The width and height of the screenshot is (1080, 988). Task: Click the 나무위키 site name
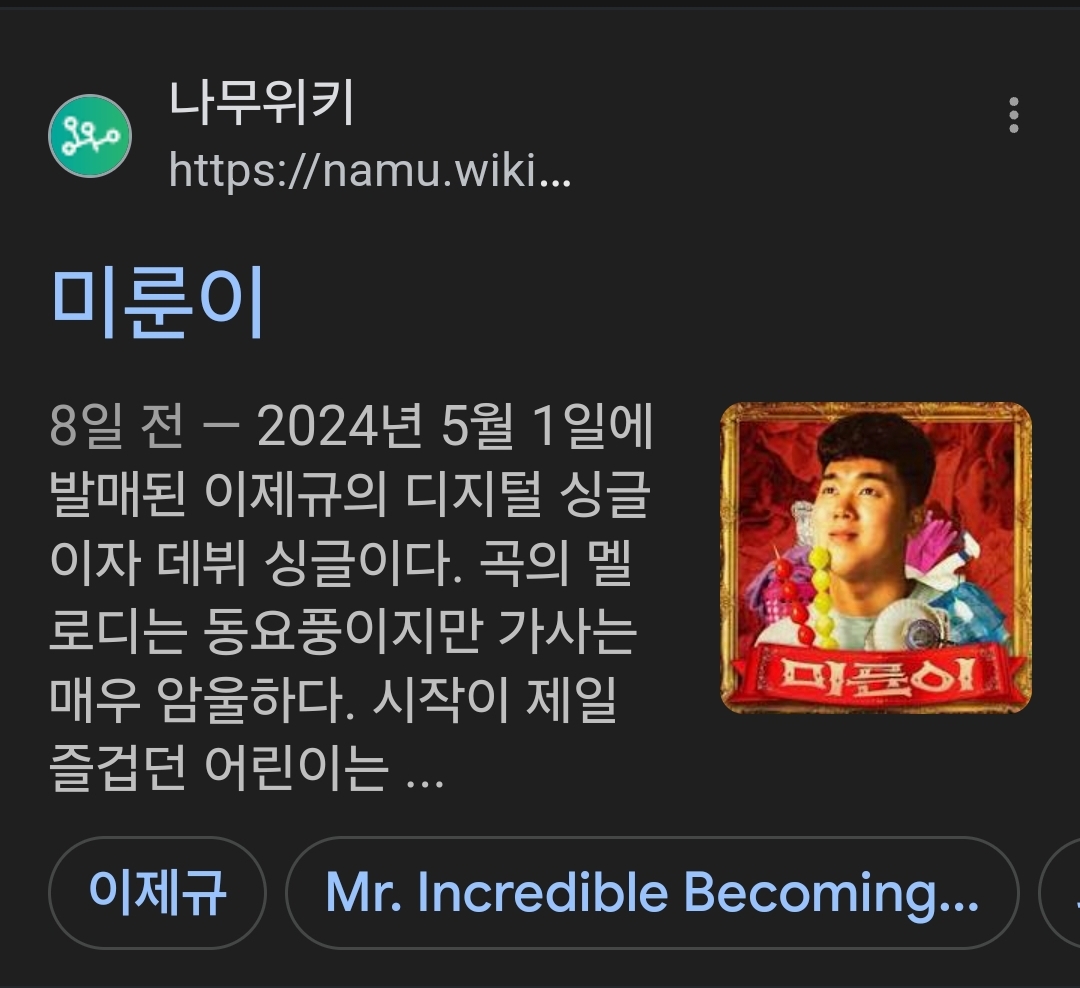tap(262, 102)
